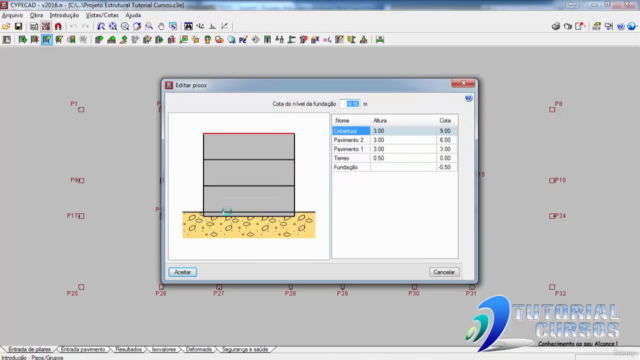640x360 pixels.
Task: Click the Cancelar button
Action: click(x=444, y=272)
